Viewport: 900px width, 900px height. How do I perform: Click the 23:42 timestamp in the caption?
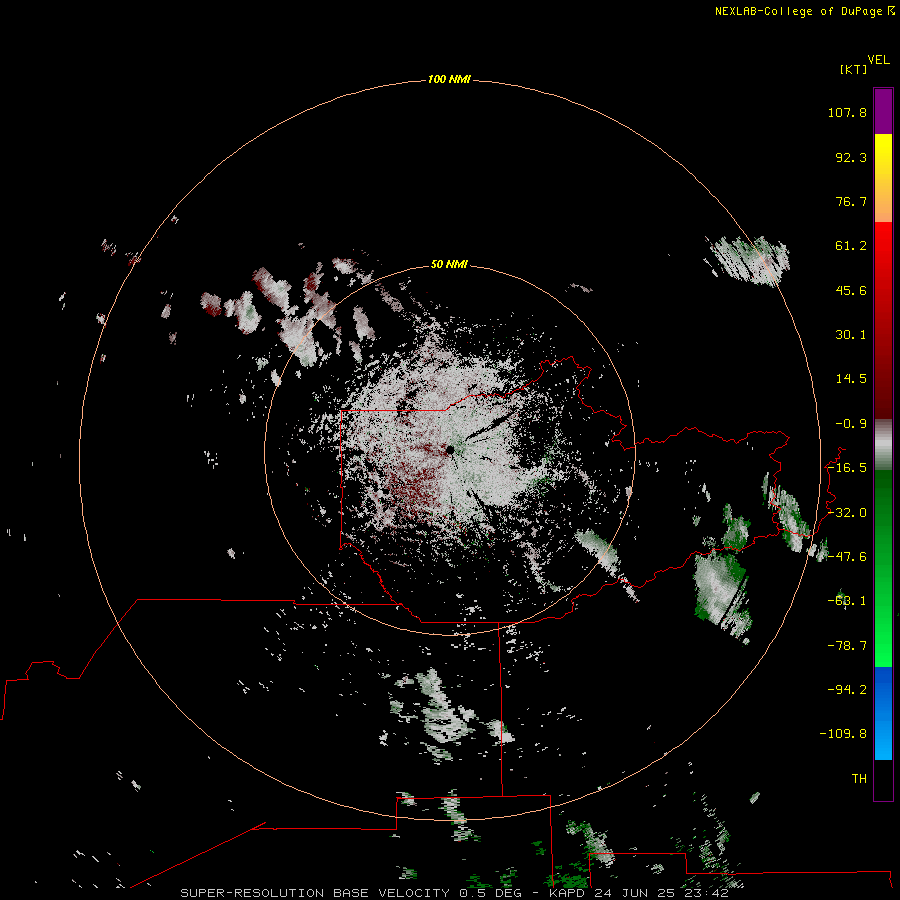pyautogui.click(x=708, y=893)
